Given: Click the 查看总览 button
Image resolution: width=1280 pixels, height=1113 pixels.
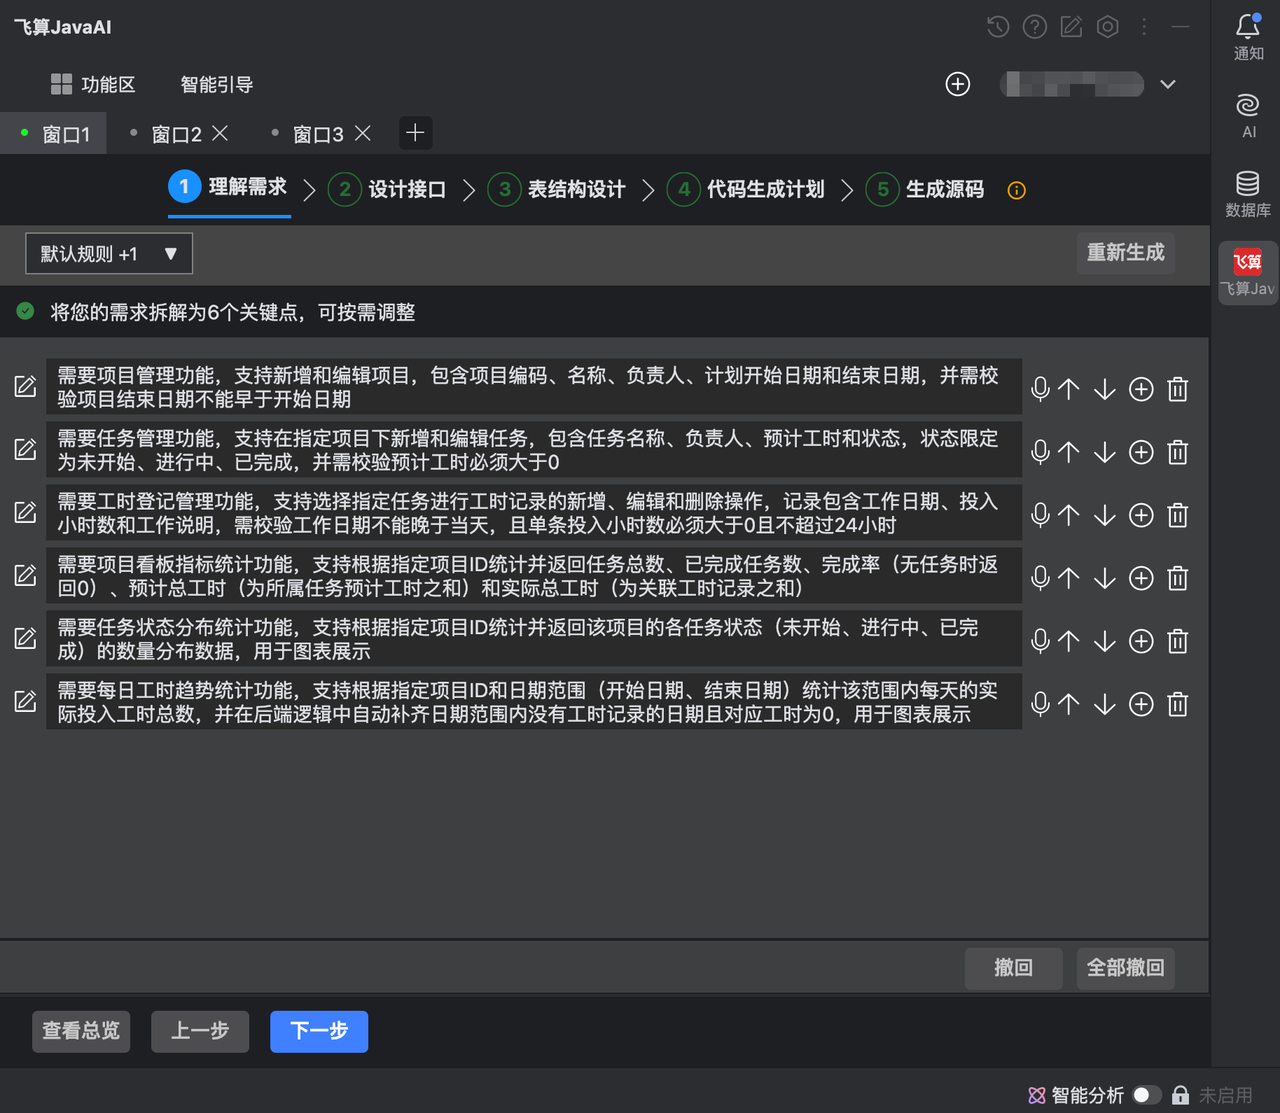Looking at the screenshot, I should pos(81,1031).
